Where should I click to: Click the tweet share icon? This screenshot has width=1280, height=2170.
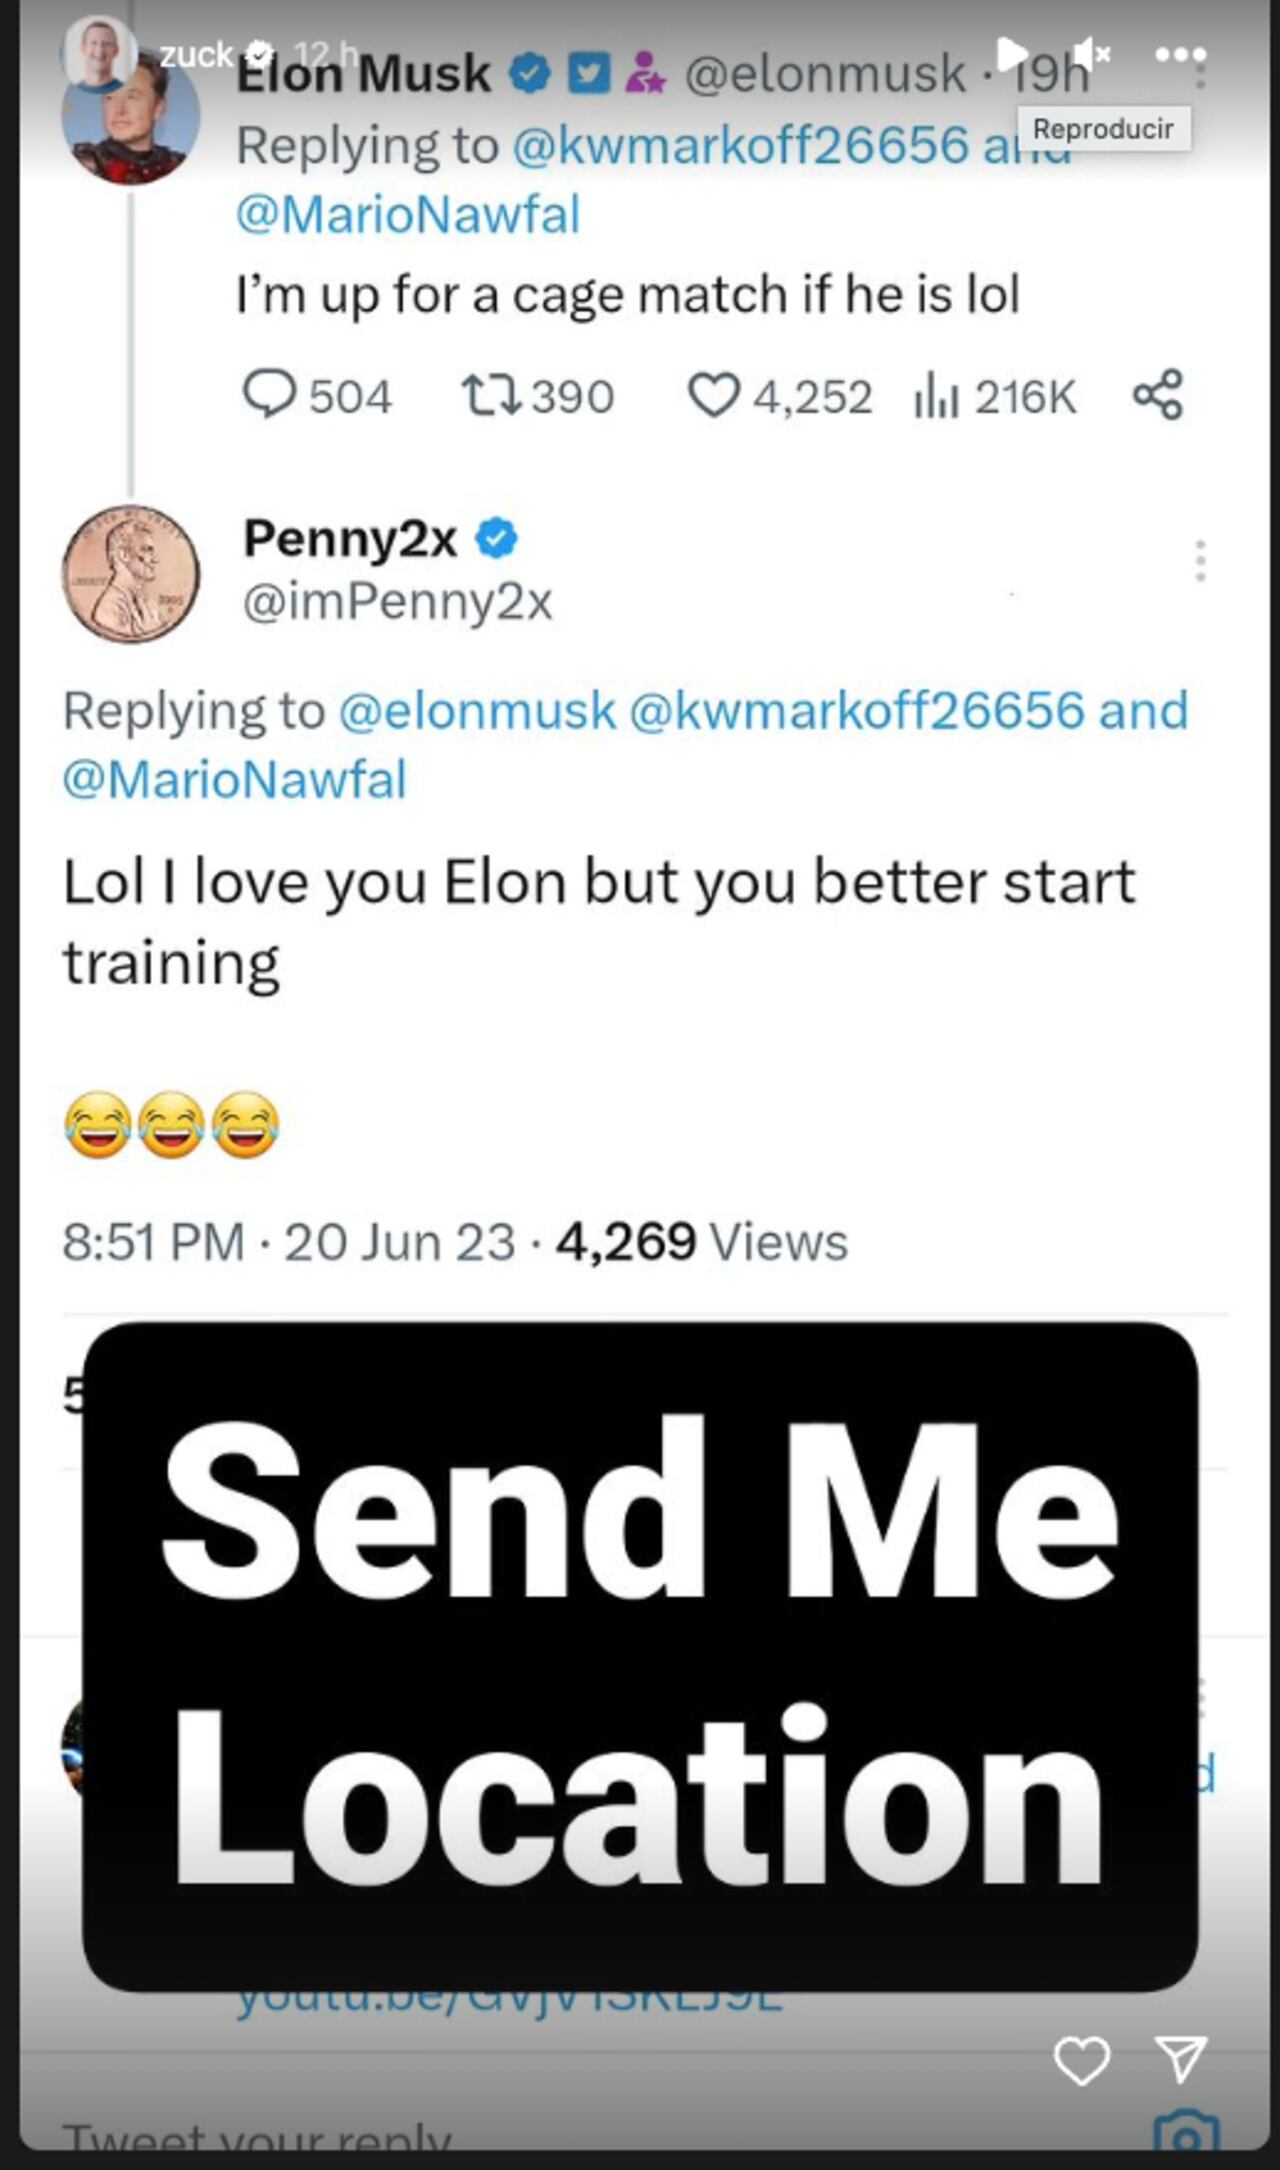point(1158,394)
